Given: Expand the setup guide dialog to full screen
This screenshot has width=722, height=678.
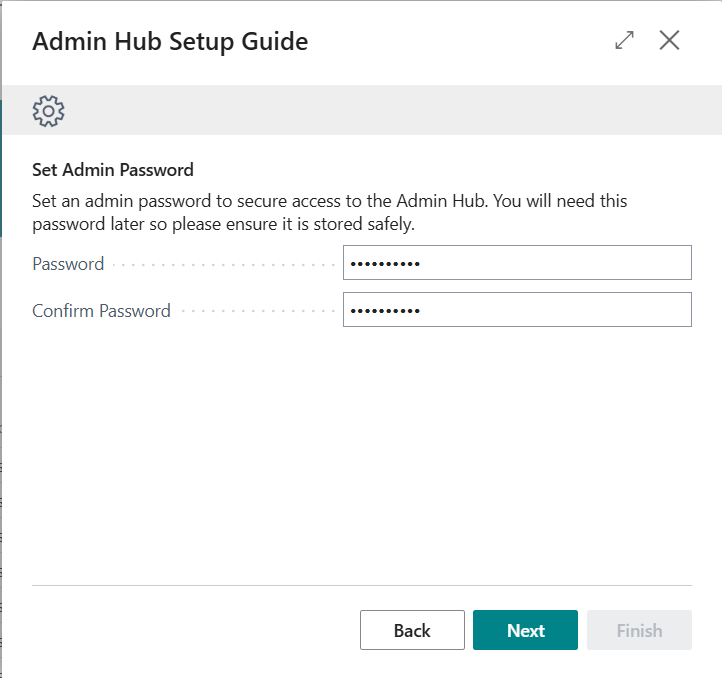Looking at the screenshot, I should tap(624, 40).
